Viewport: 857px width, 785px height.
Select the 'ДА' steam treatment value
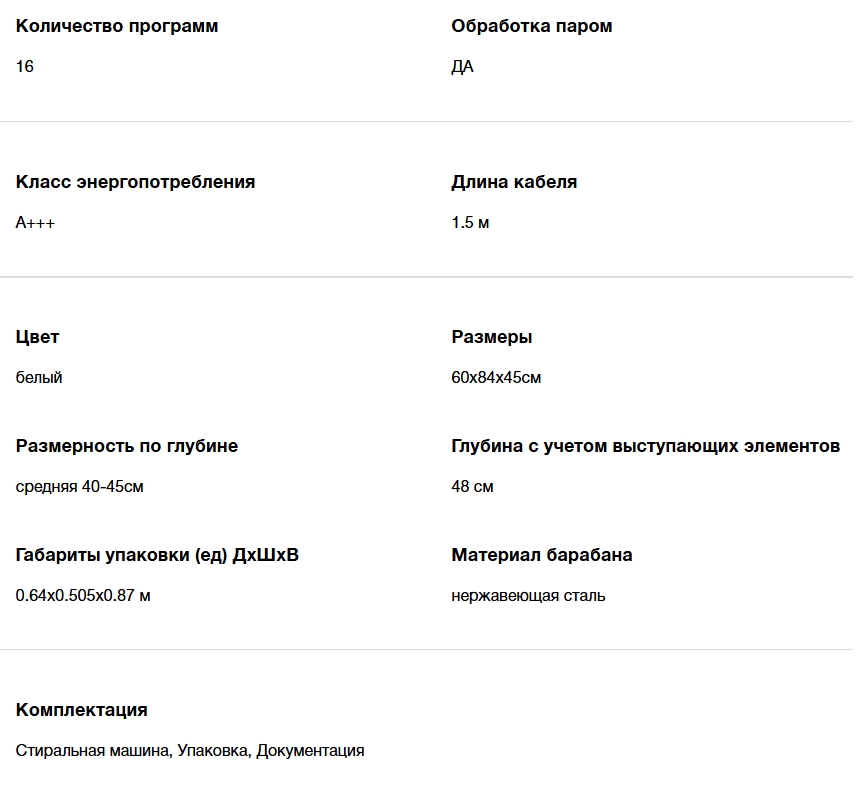click(462, 67)
